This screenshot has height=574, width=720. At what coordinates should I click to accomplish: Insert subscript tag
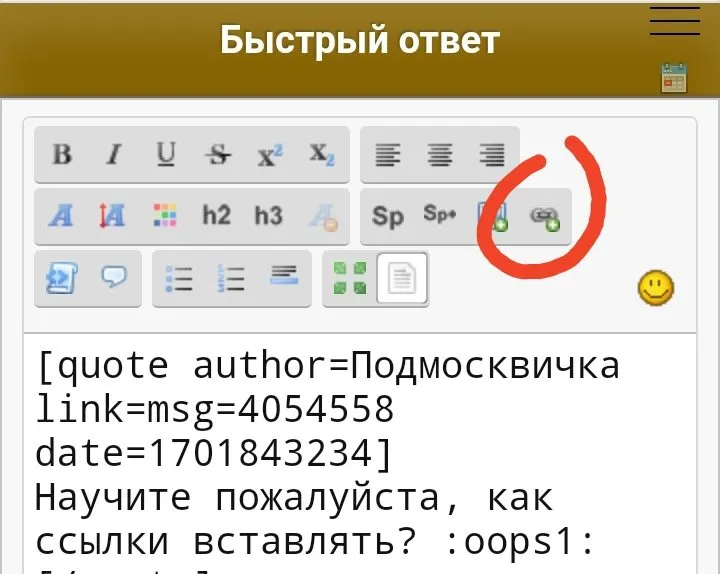click(322, 154)
